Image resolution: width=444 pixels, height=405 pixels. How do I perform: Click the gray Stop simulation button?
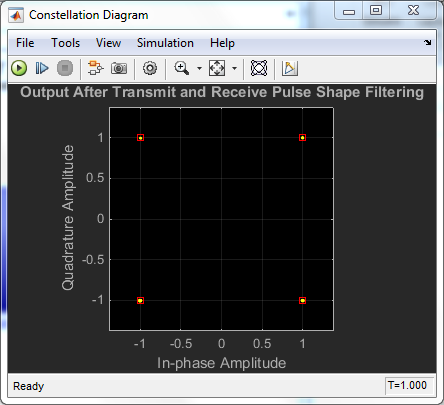pos(65,68)
